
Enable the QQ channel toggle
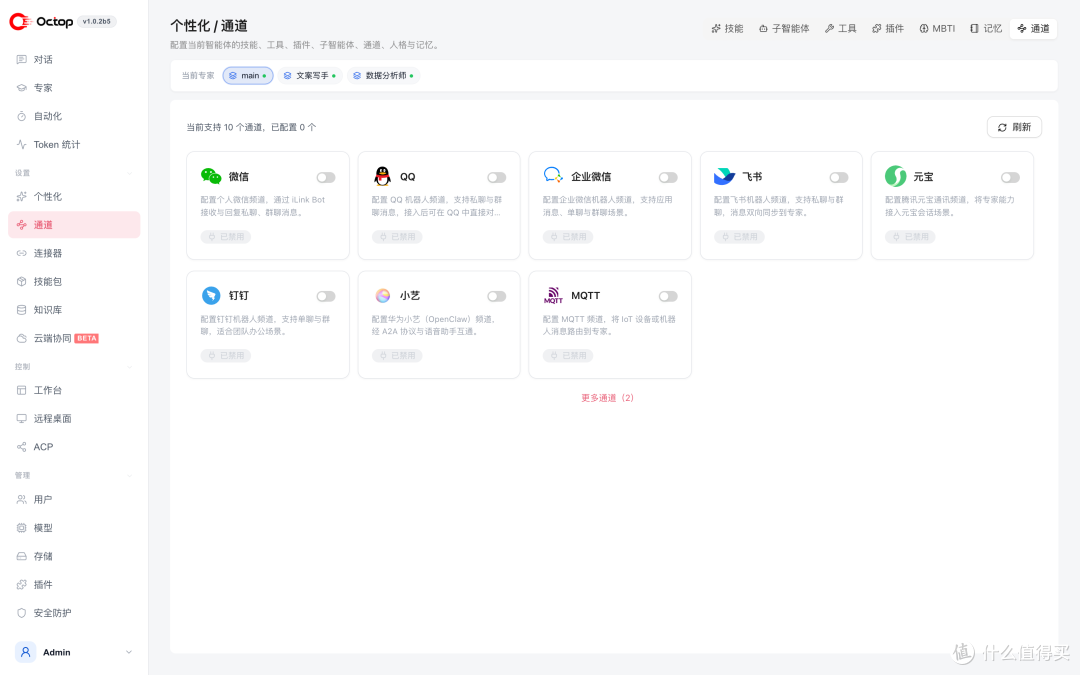[x=497, y=178]
